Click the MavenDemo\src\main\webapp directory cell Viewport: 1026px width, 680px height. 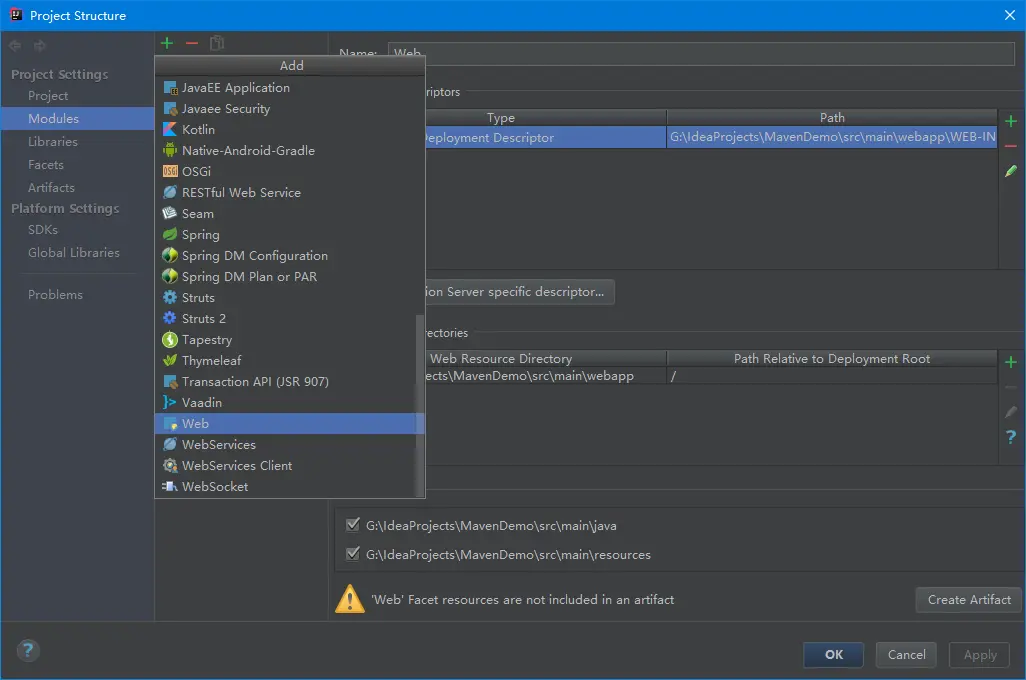tap(546, 376)
